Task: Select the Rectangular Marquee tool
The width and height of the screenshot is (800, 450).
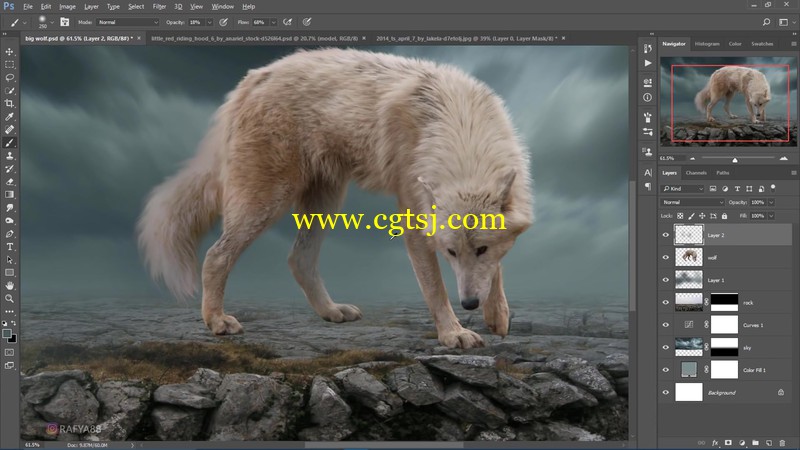Action: click(x=10, y=65)
